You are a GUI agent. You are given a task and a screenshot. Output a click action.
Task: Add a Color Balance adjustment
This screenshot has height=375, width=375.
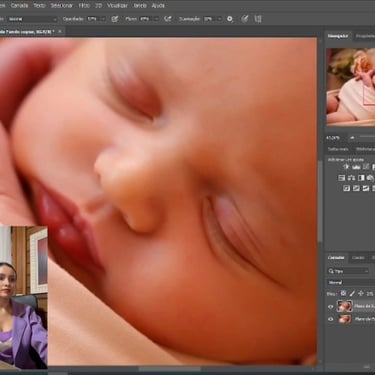pos(351,178)
